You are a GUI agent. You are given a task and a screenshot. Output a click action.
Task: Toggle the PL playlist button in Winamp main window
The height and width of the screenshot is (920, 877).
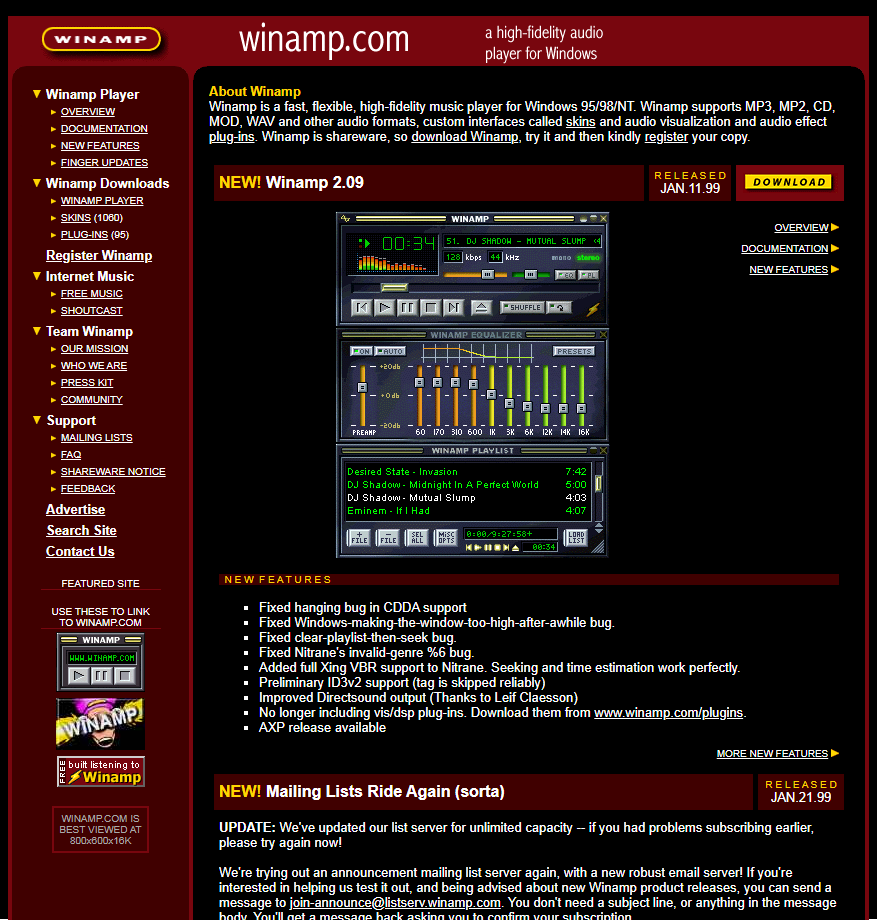point(588,275)
